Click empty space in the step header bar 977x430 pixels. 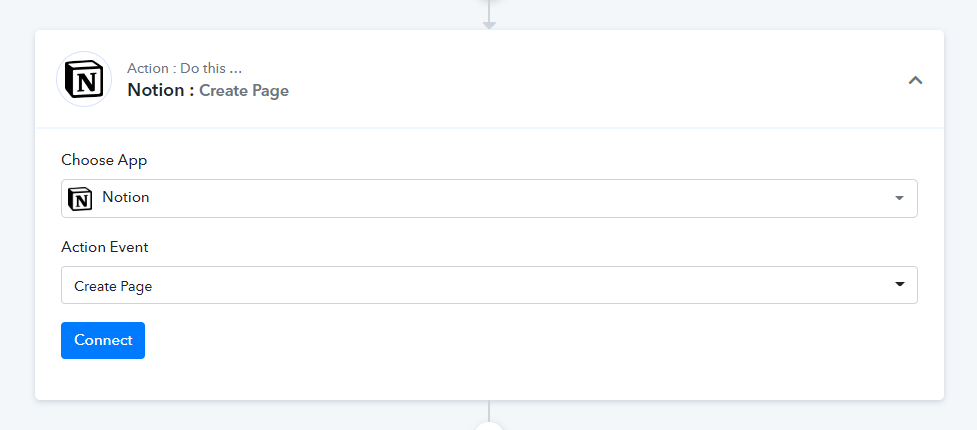(592, 80)
